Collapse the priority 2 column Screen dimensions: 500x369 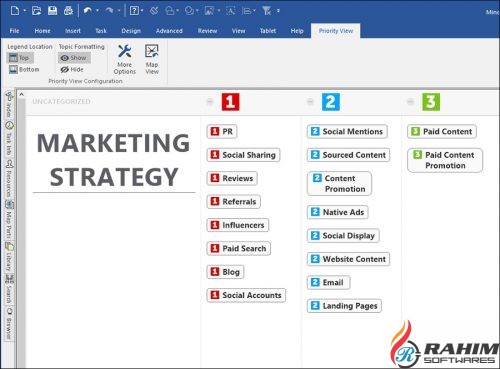click(x=310, y=102)
